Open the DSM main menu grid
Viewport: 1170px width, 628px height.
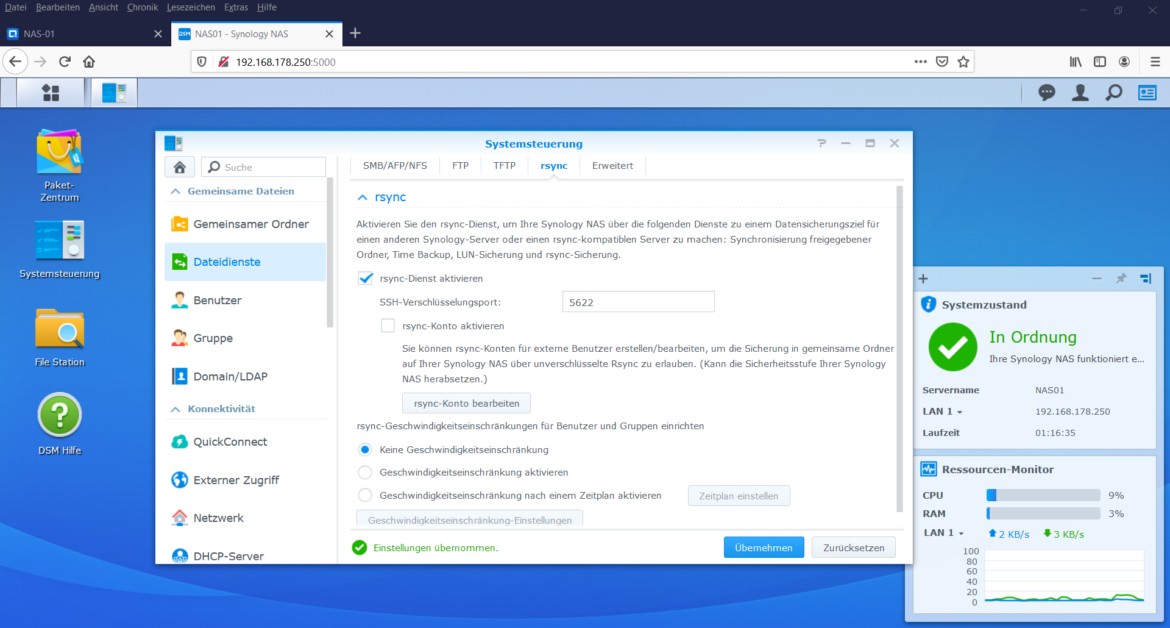pyautogui.click(x=50, y=92)
